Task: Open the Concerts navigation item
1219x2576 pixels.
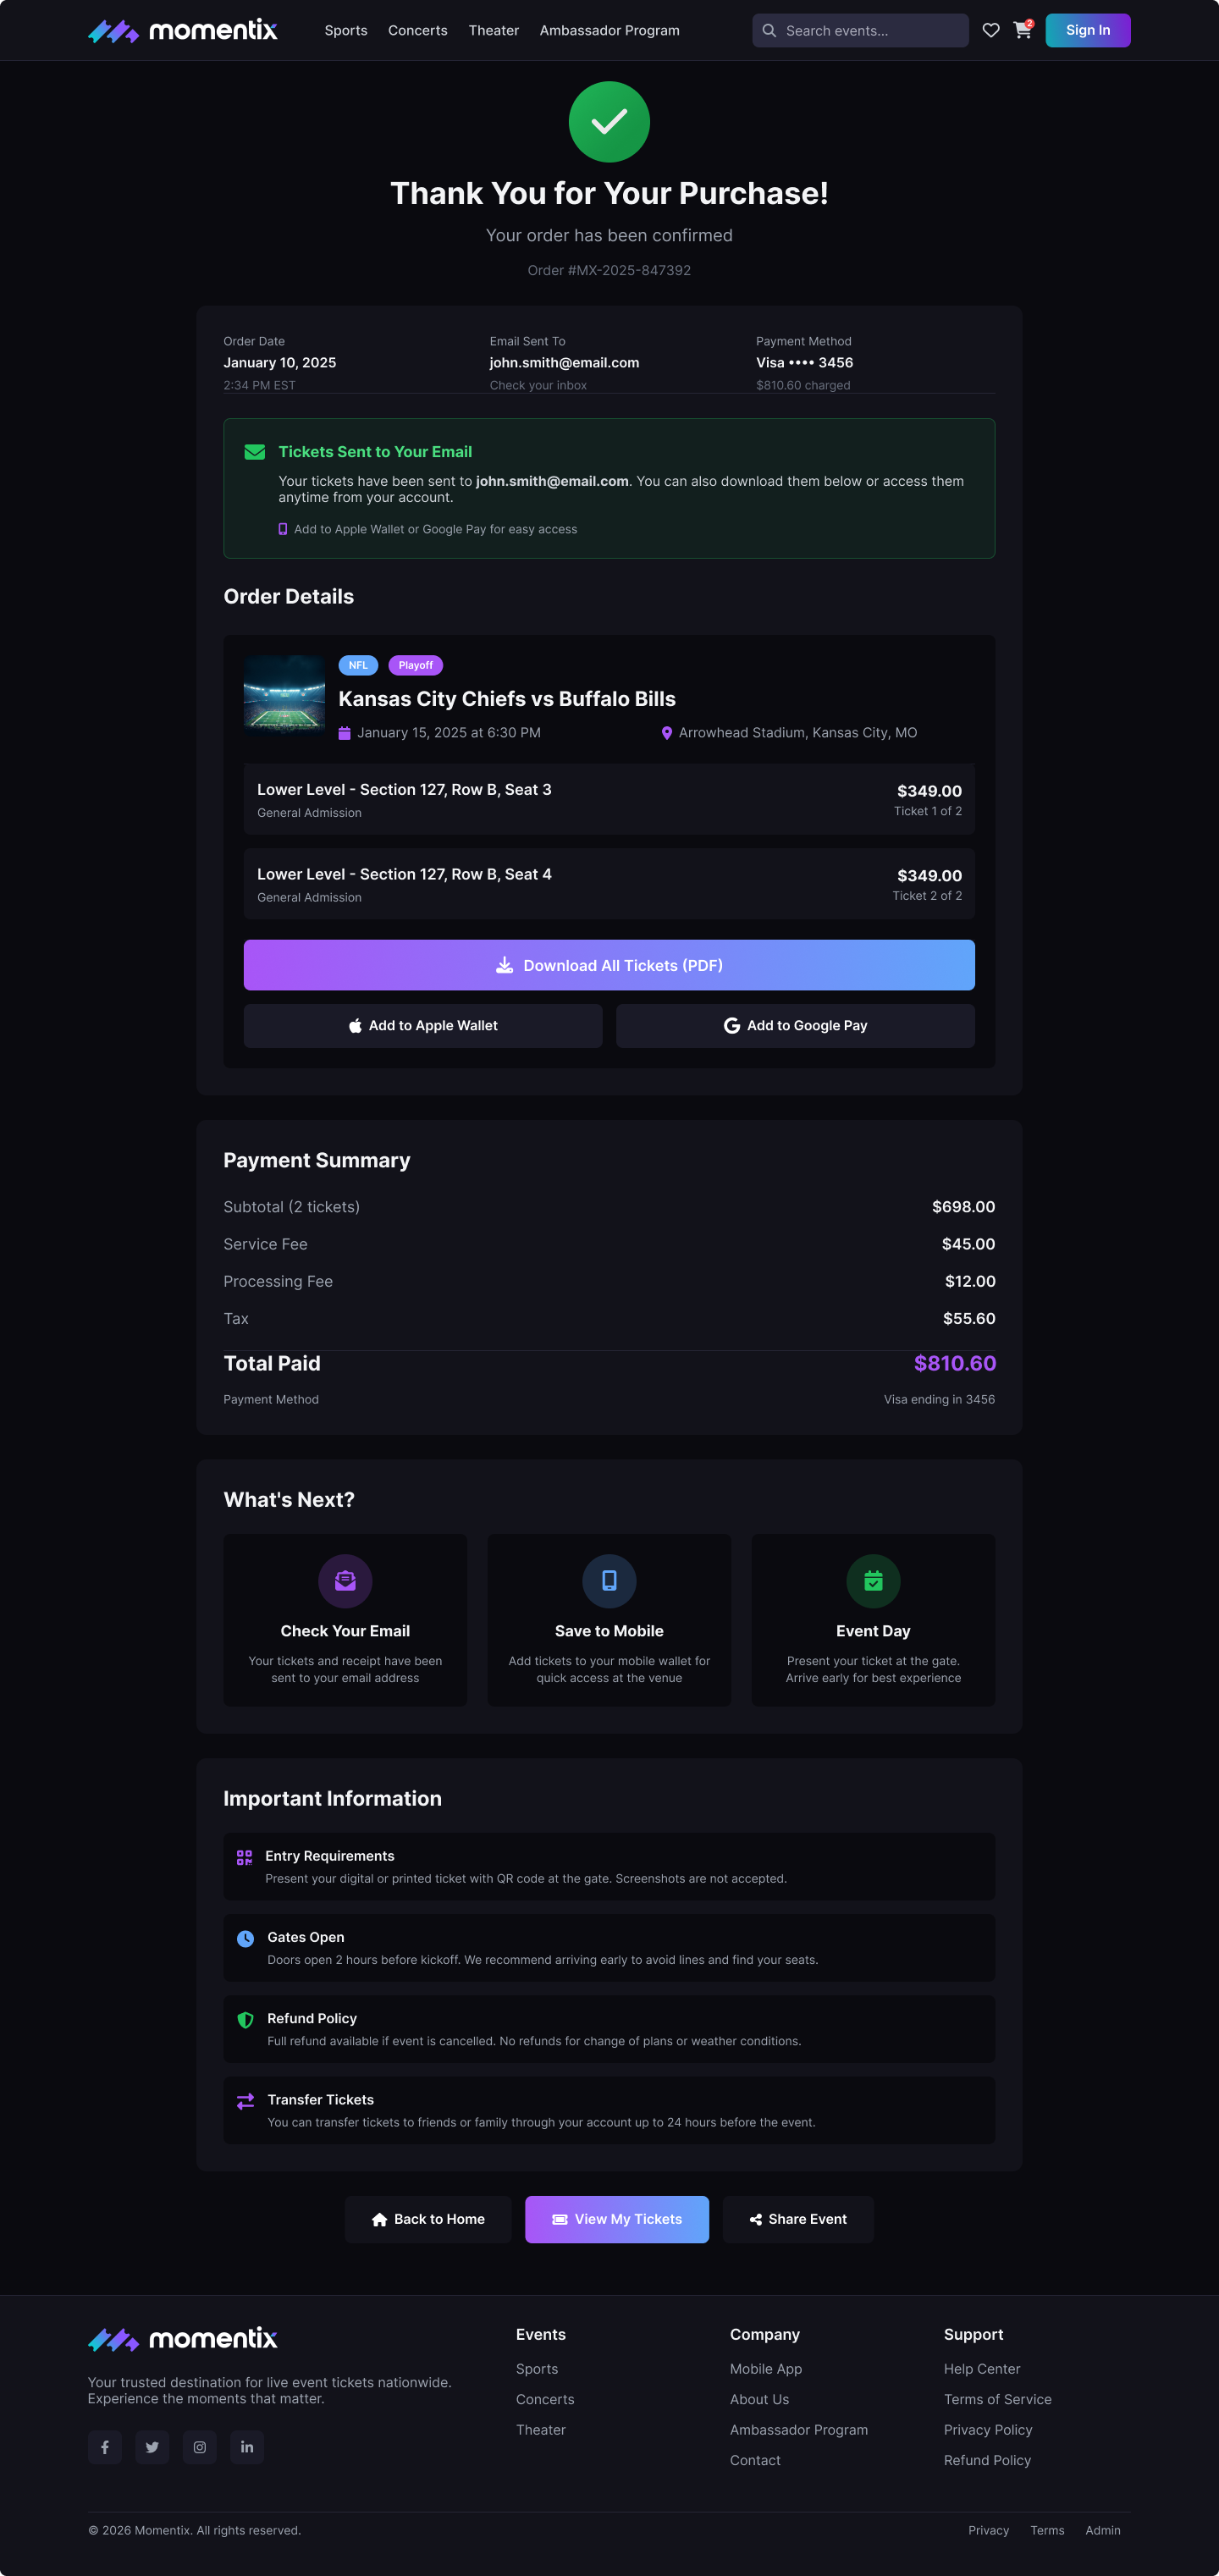Action: [x=418, y=31]
